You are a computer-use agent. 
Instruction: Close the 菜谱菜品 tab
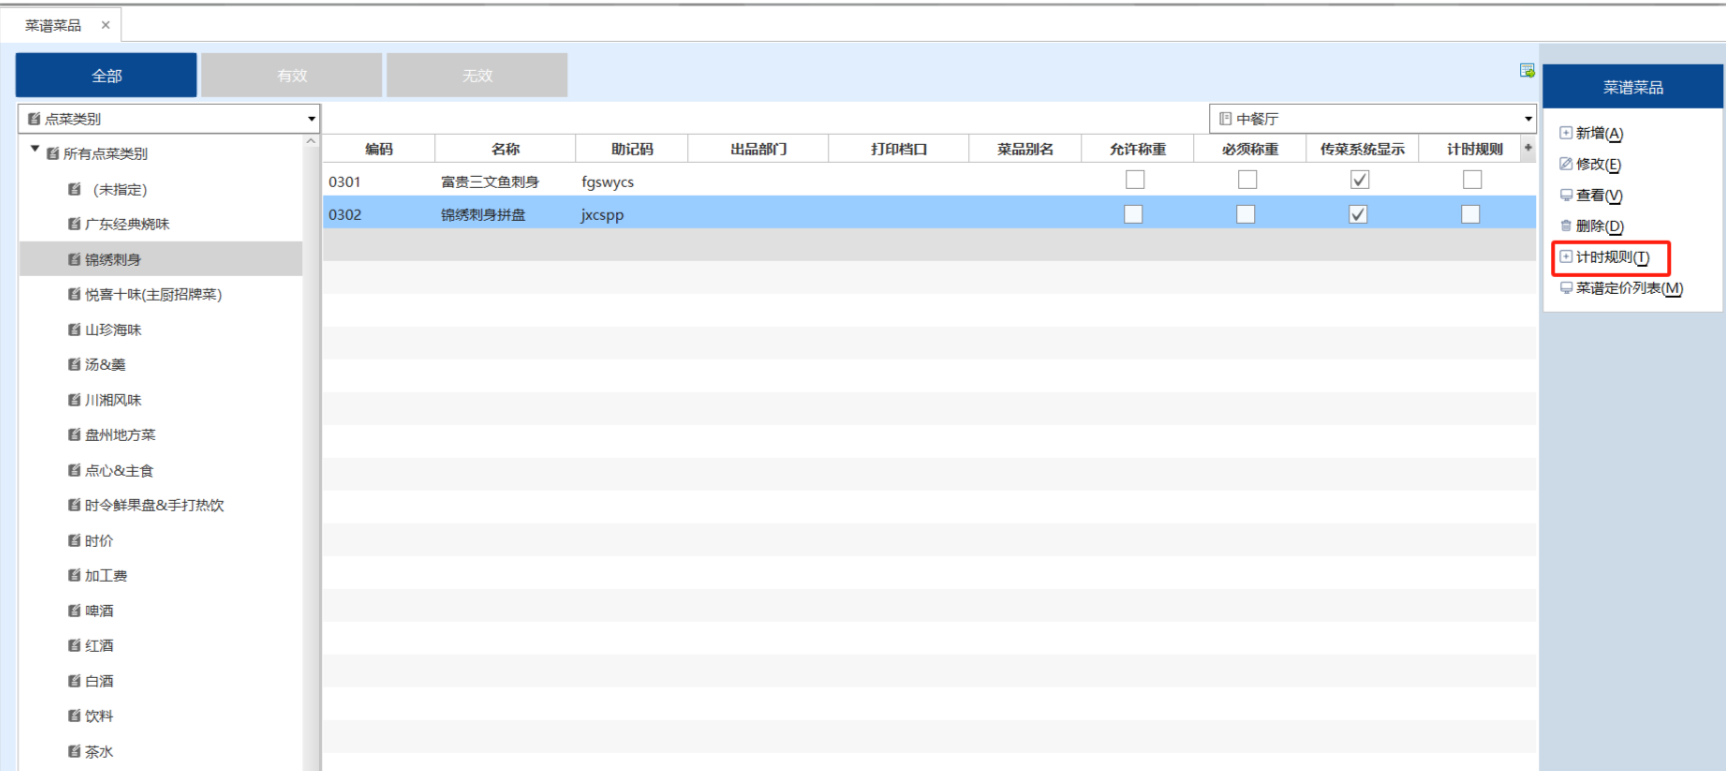(105, 25)
